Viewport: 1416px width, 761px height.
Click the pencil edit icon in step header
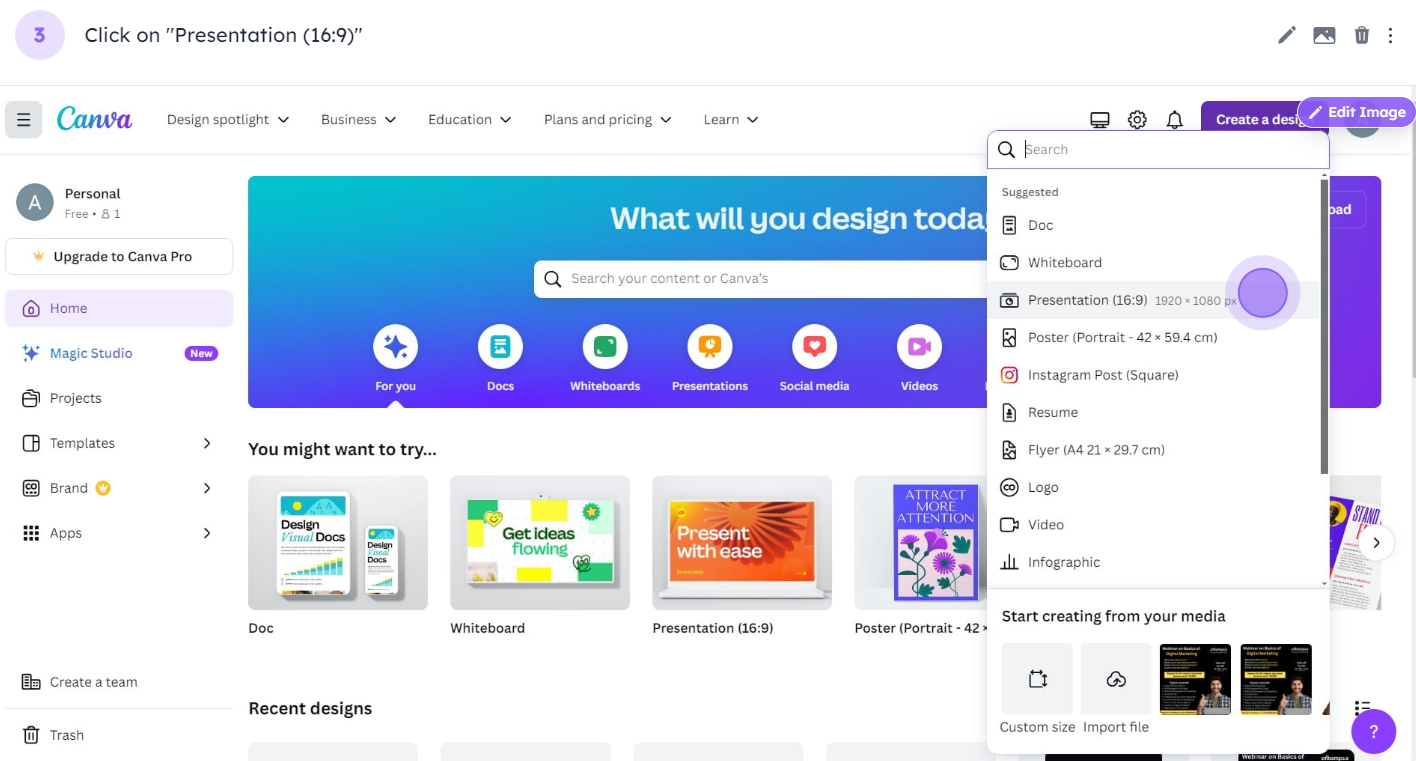[x=1287, y=35]
